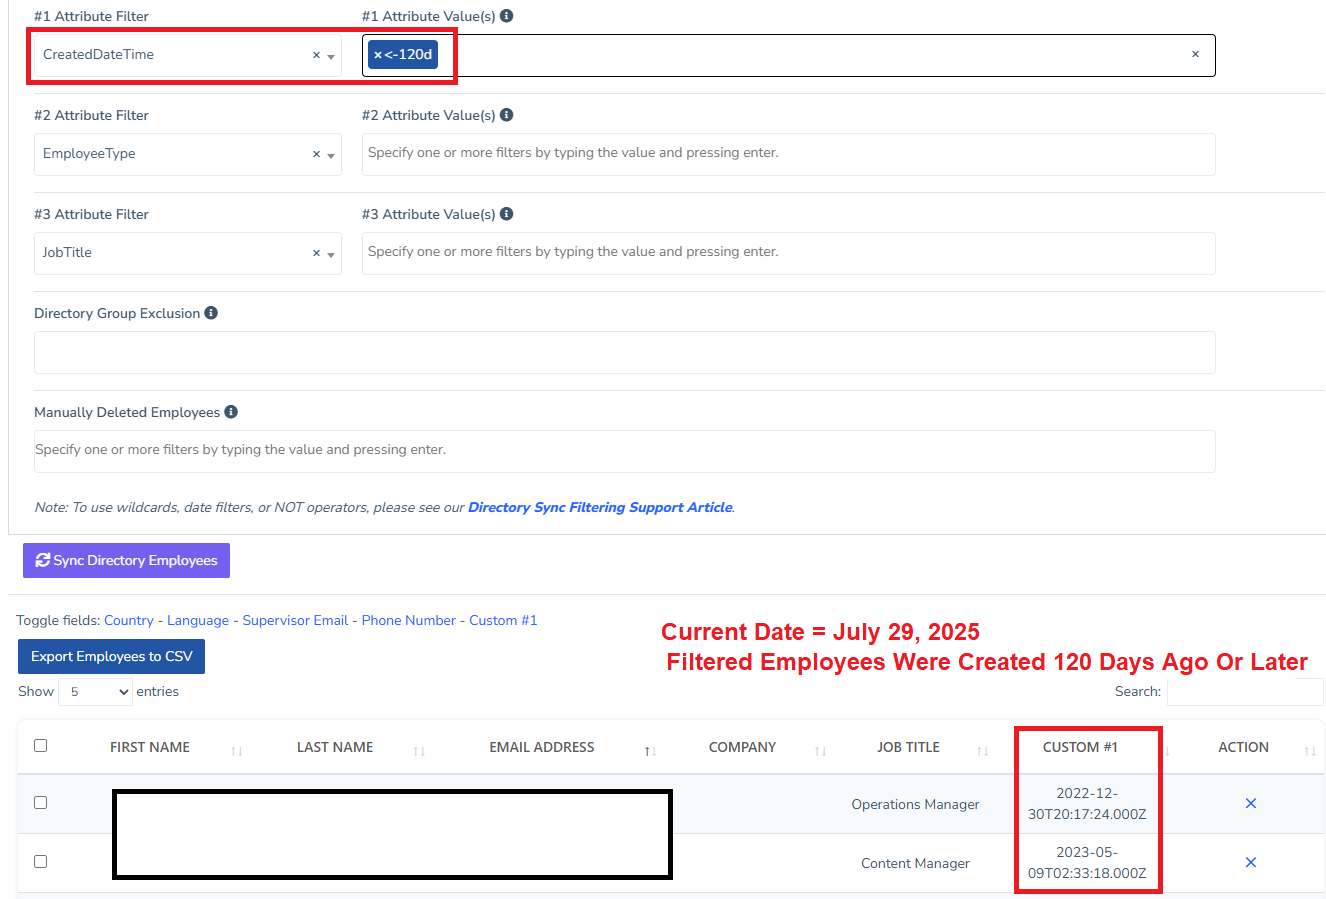Open the Show entries count dropdown
1326x899 pixels.
tap(95, 692)
